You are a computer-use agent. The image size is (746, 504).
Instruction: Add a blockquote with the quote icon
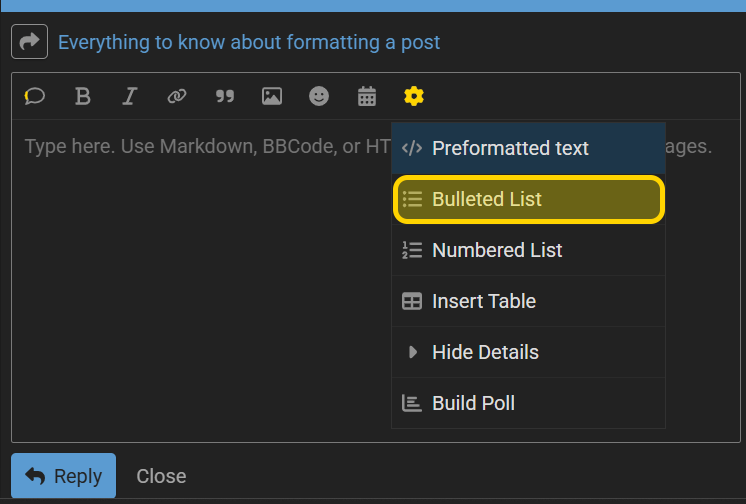point(225,97)
